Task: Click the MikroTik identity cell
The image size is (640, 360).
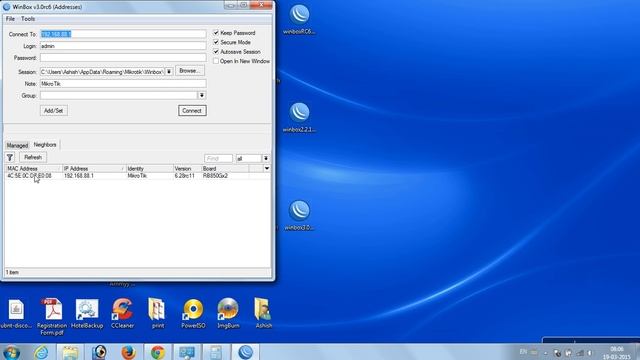Action: coord(137,176)
